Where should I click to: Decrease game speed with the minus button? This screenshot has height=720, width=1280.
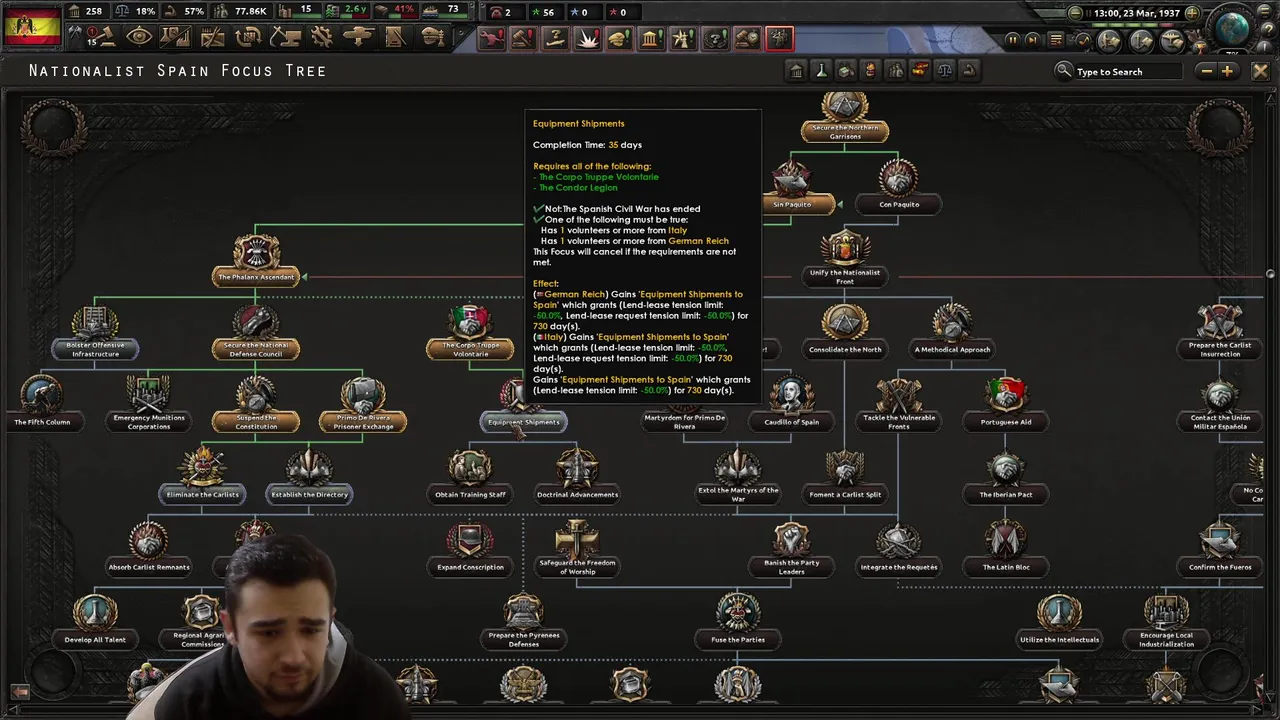pyautogui.click(x=1075, y=13)
